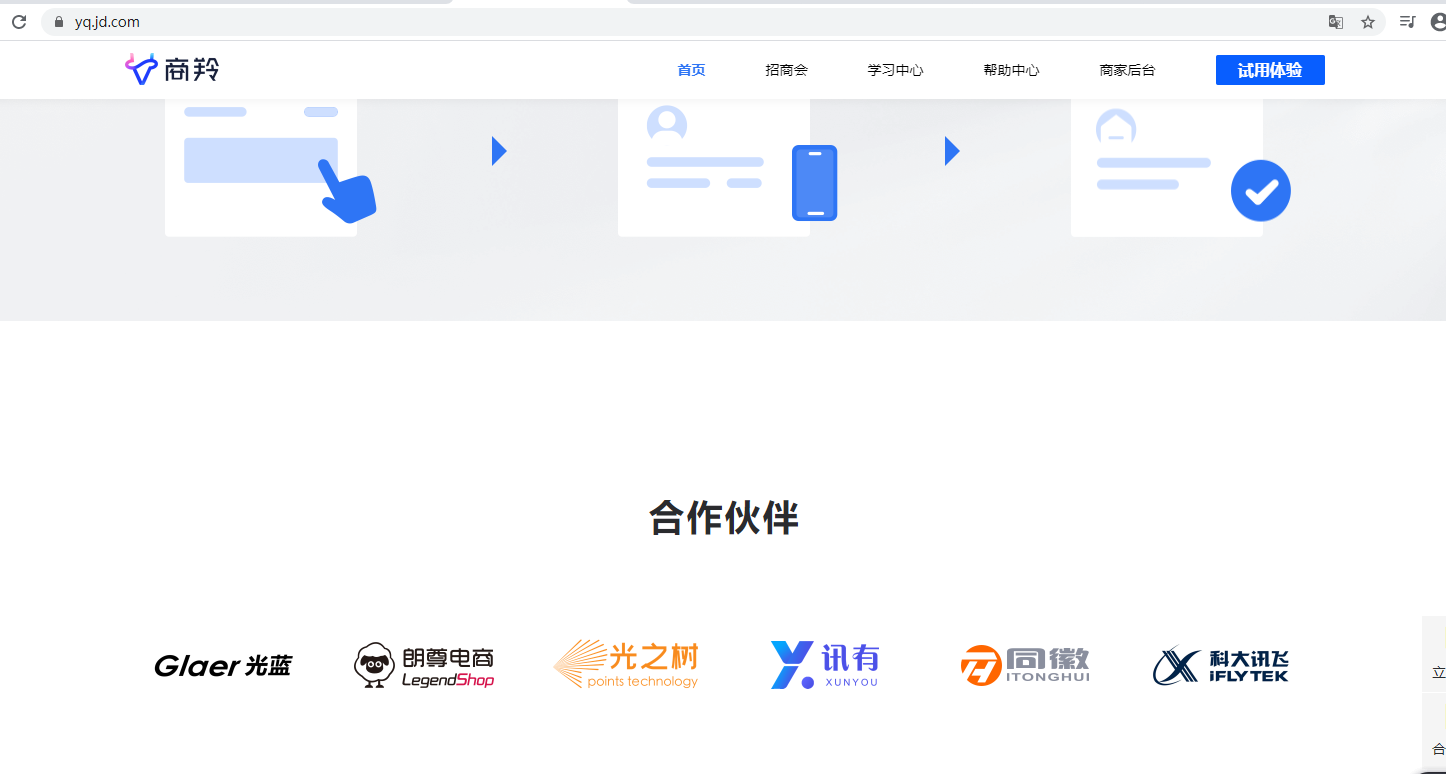Reload the page with the refresh icon
The height and width of the screenshot is (774, 1446).
point(19,22)
